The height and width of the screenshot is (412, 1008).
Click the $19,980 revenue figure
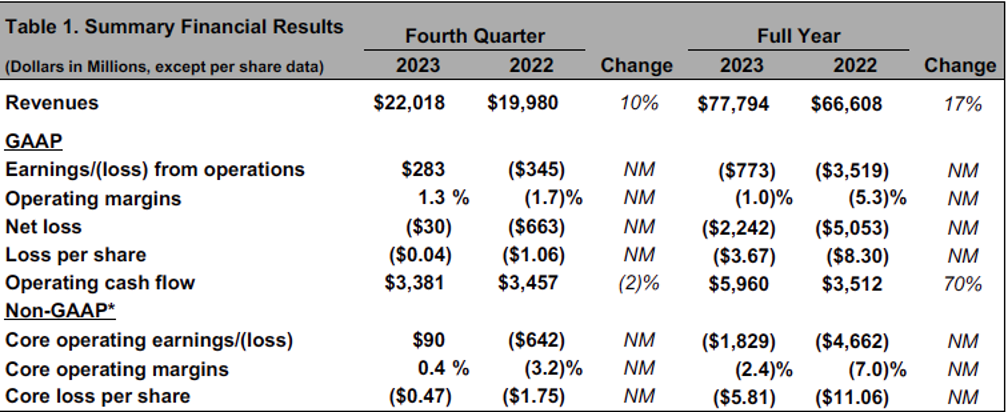pos(523,103)
